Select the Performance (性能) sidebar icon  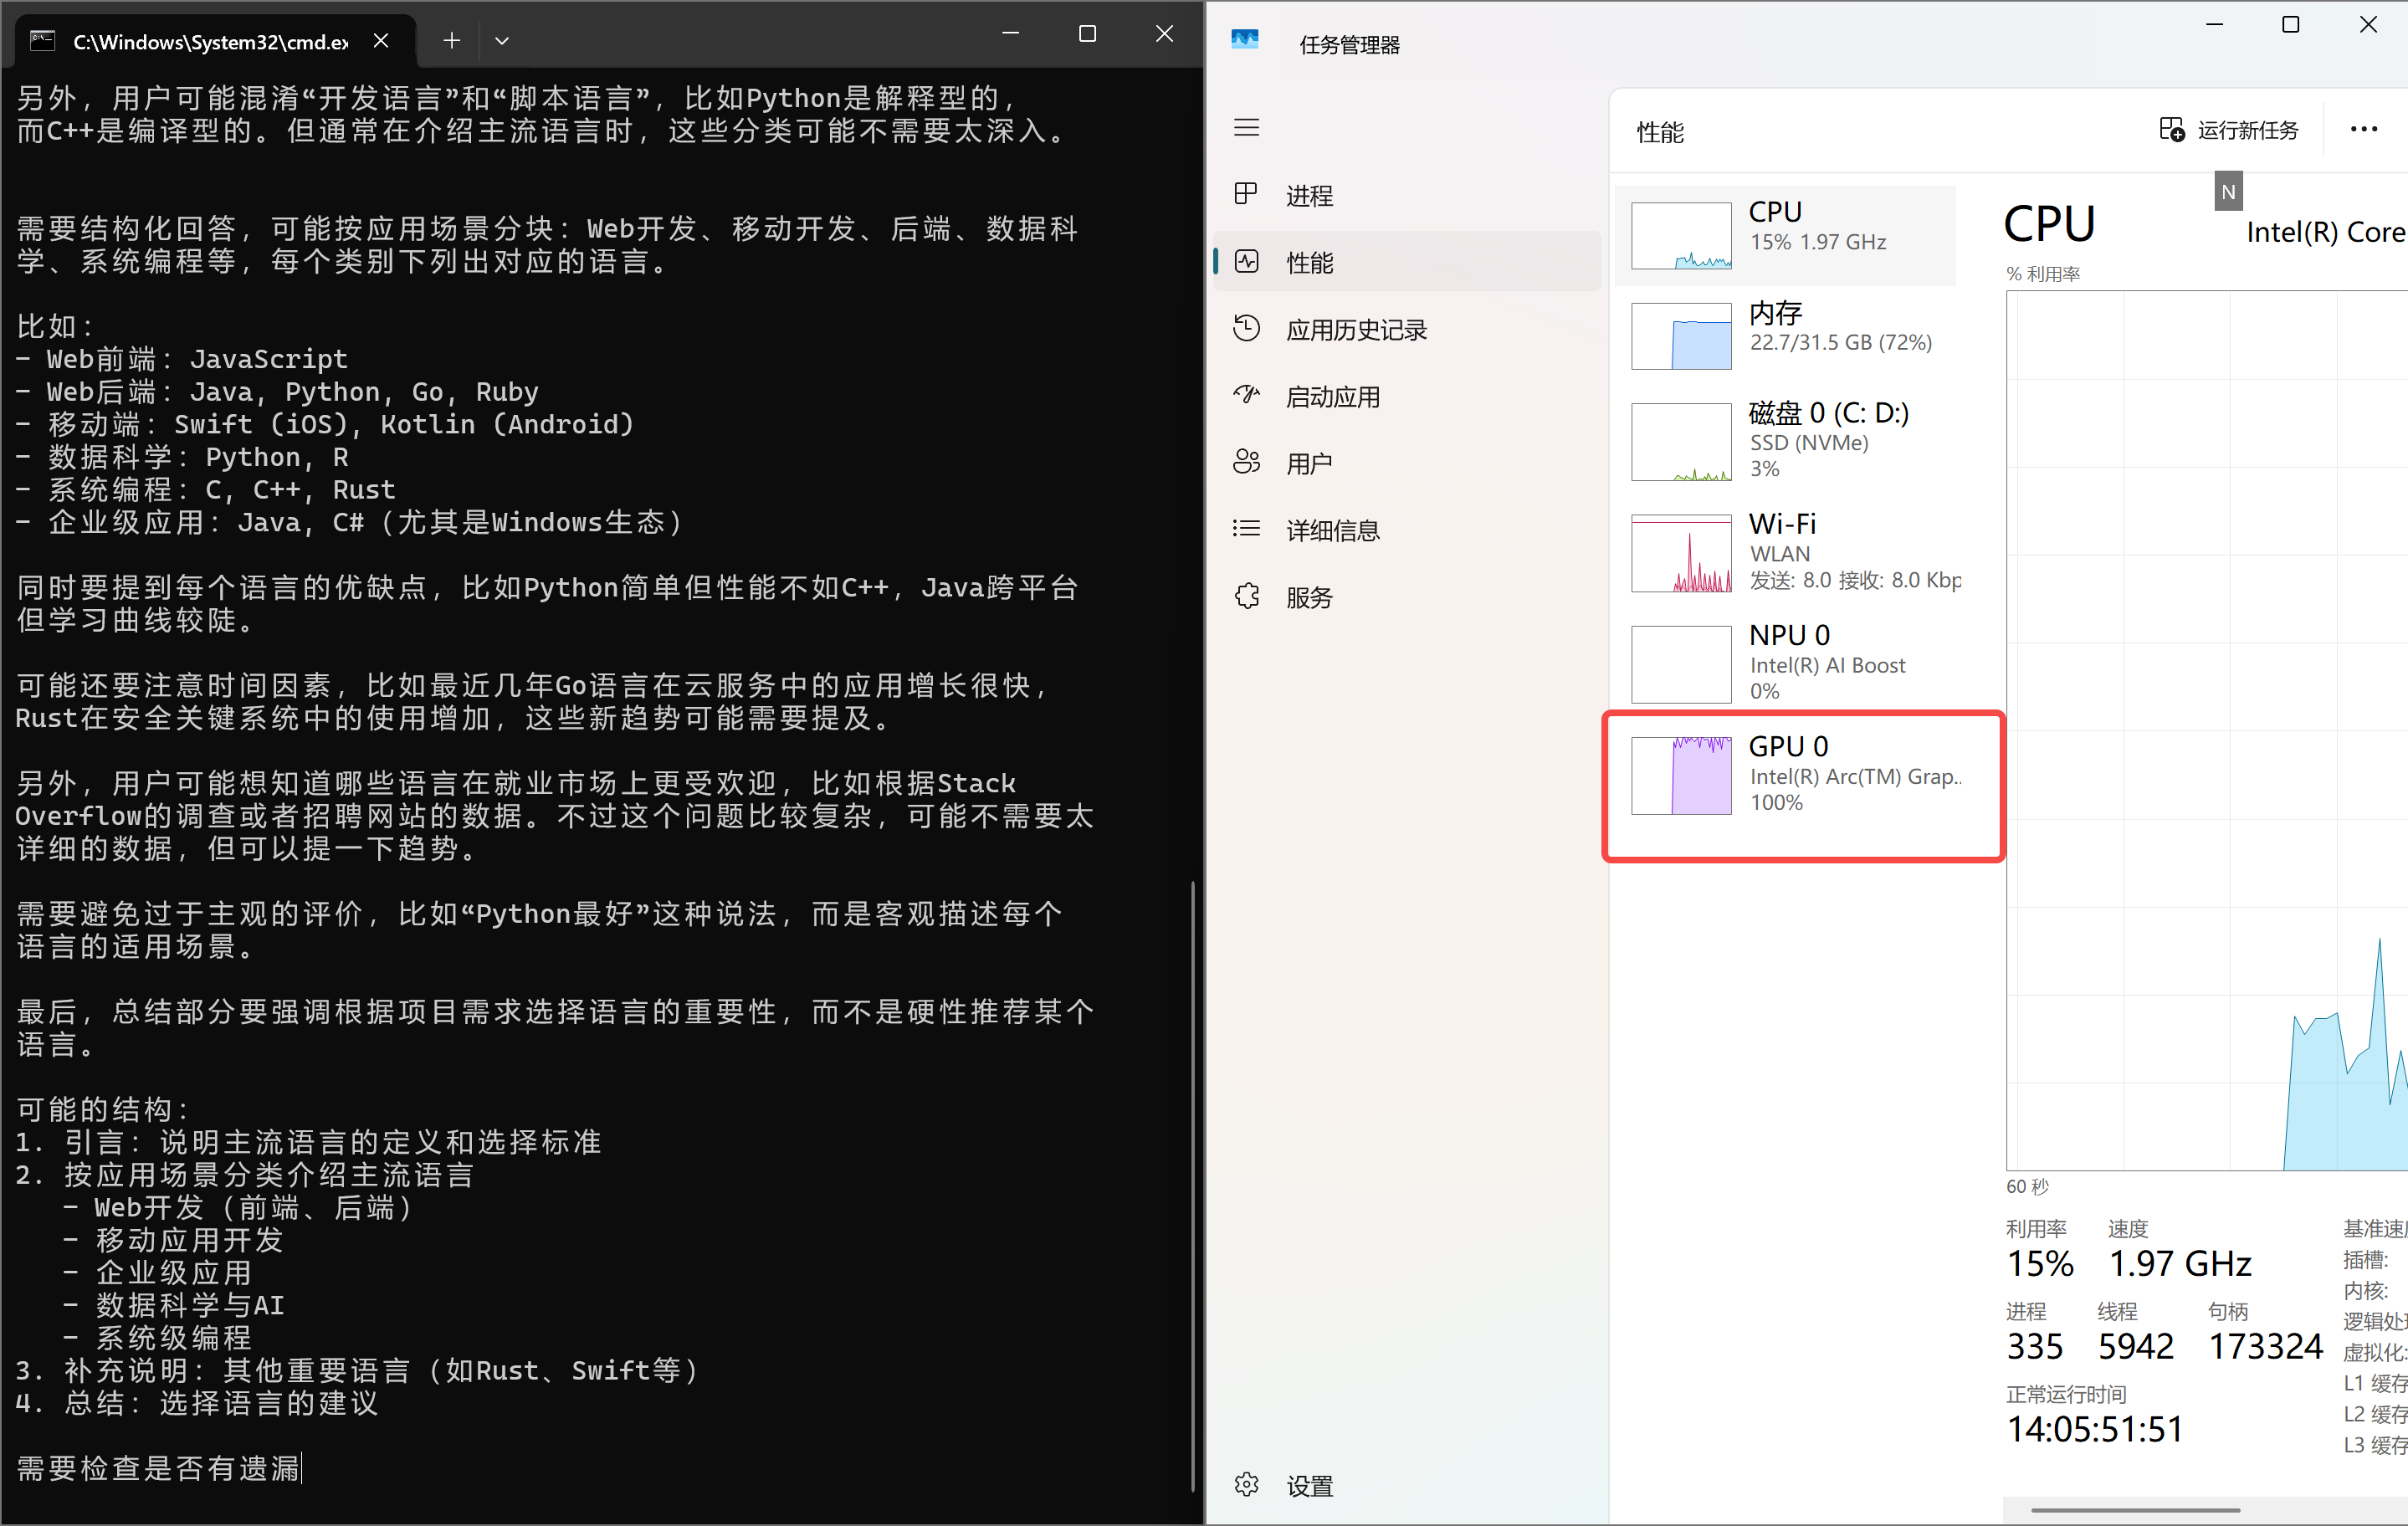pos(1246,262)
